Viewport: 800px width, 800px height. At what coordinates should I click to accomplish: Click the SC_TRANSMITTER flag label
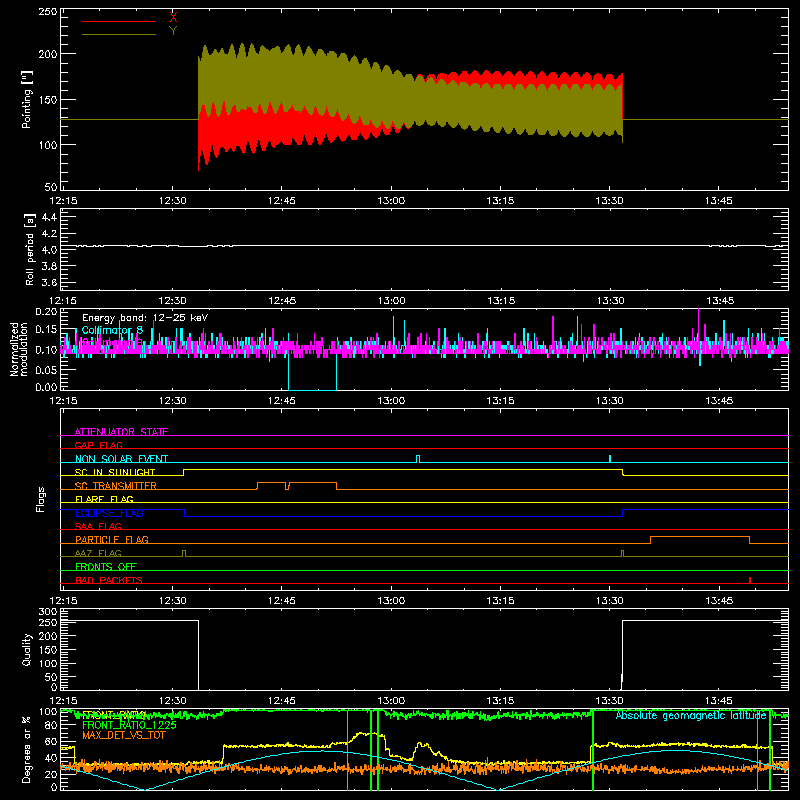[115, 486]
